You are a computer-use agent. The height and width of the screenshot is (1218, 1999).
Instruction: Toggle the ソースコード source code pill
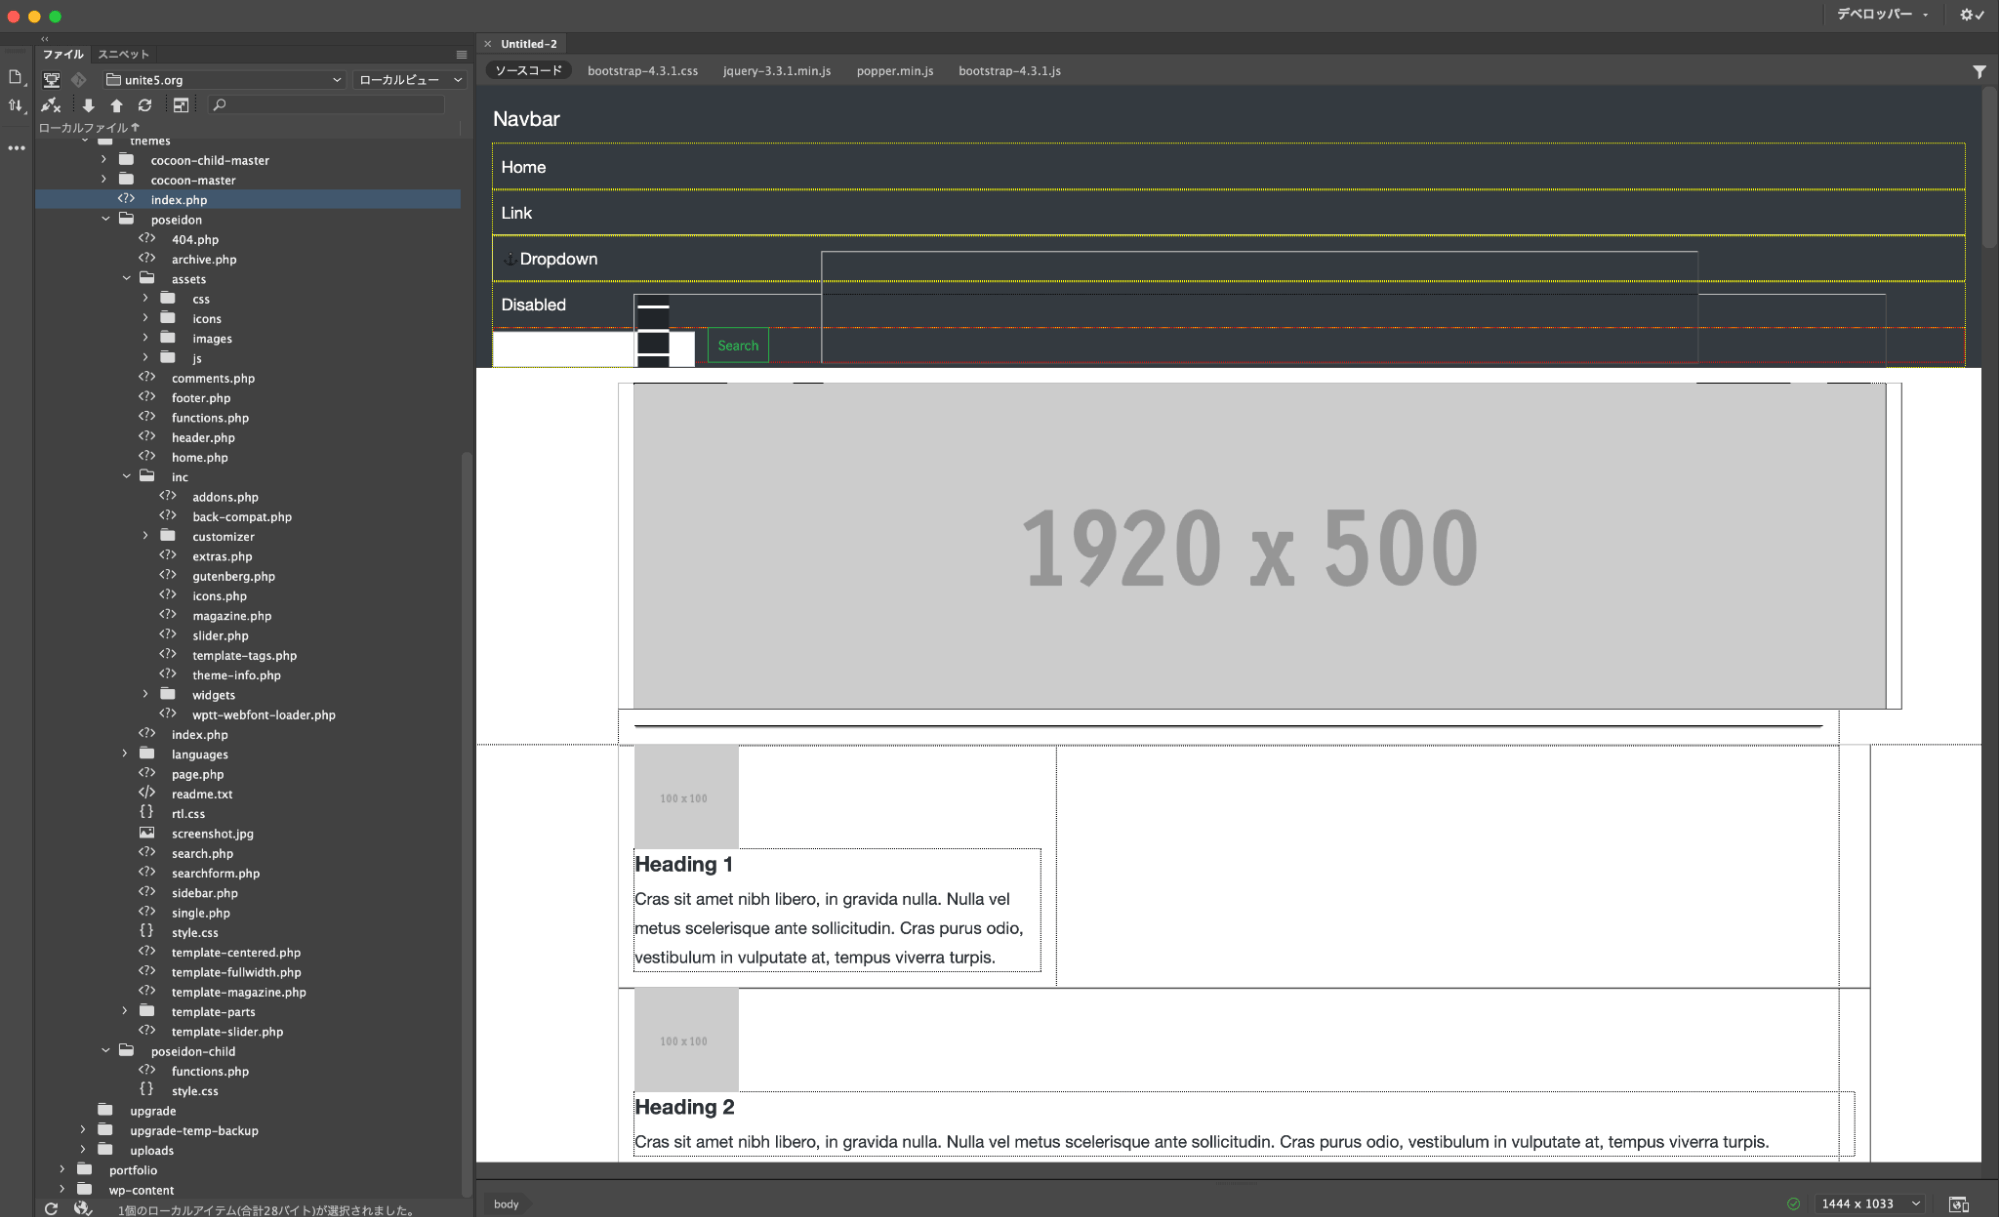pyautogui.click(x=529, y=71)
